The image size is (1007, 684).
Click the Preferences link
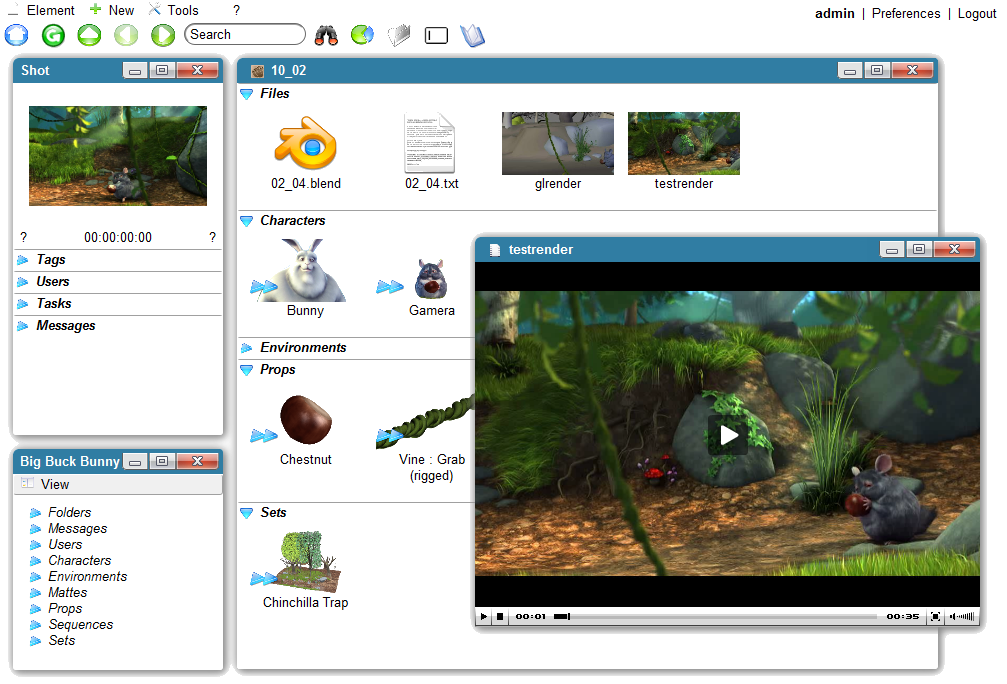click(x=905, y=13)
